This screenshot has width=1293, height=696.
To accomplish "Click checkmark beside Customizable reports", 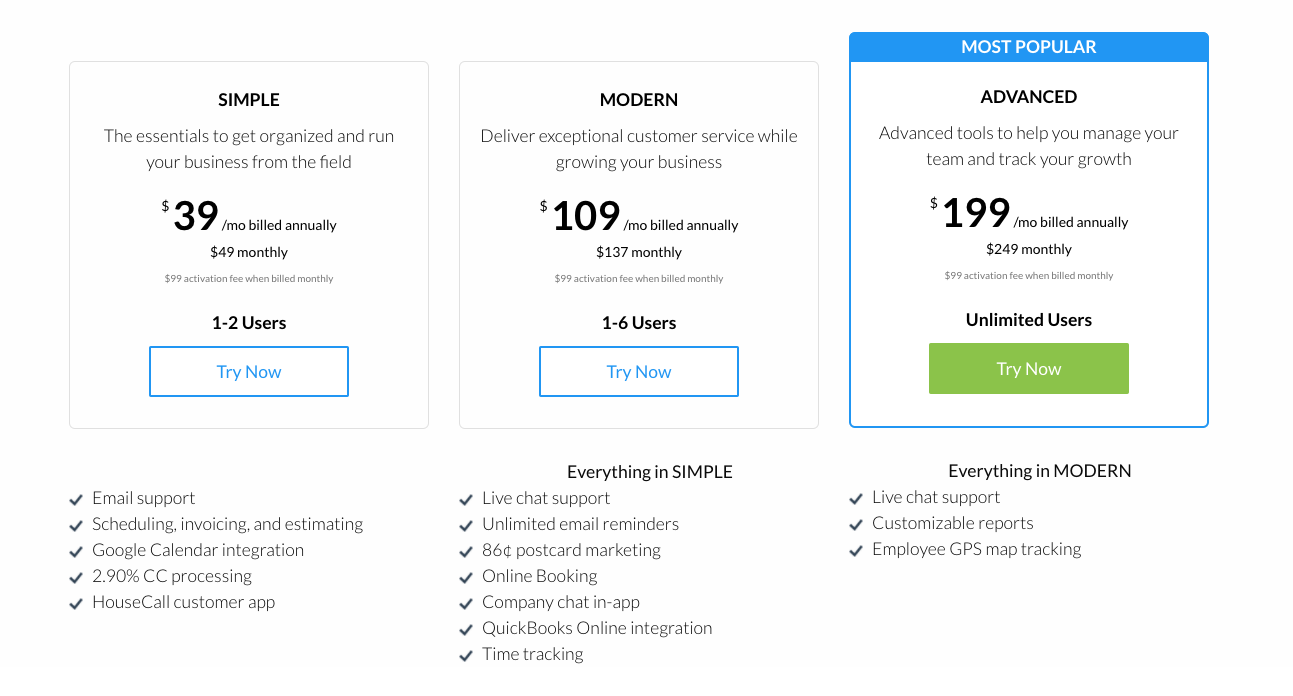I will point(856,524).
